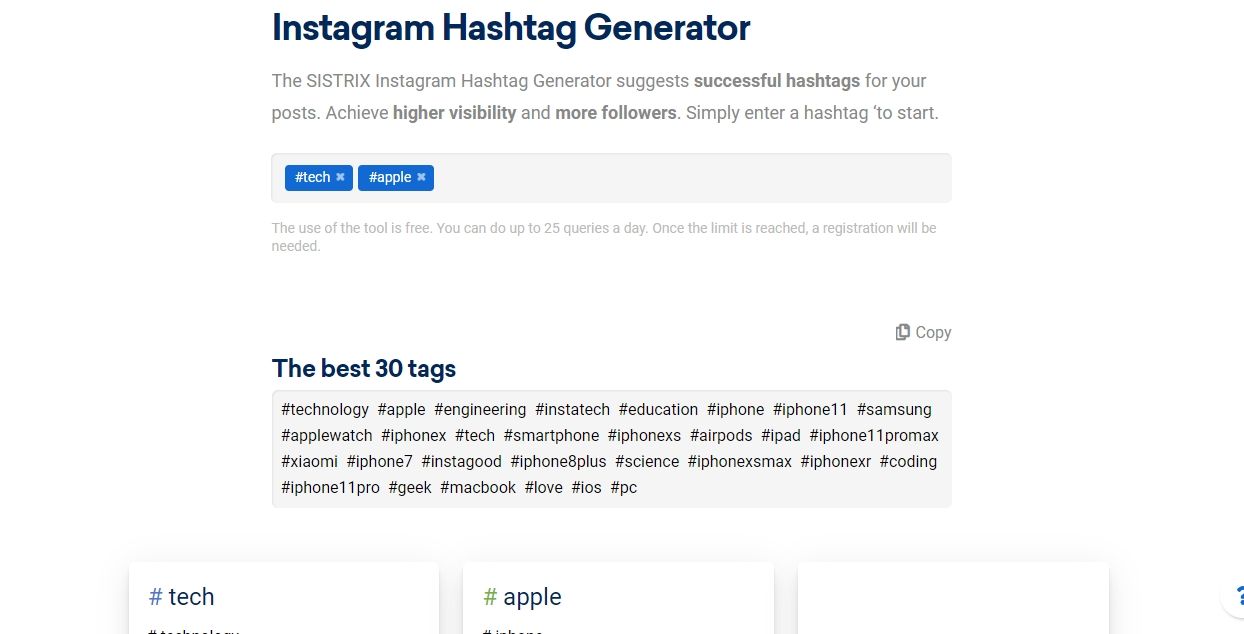
Task: Click the apple card heading
Action: pyautogui.click(x=532, y=597)
